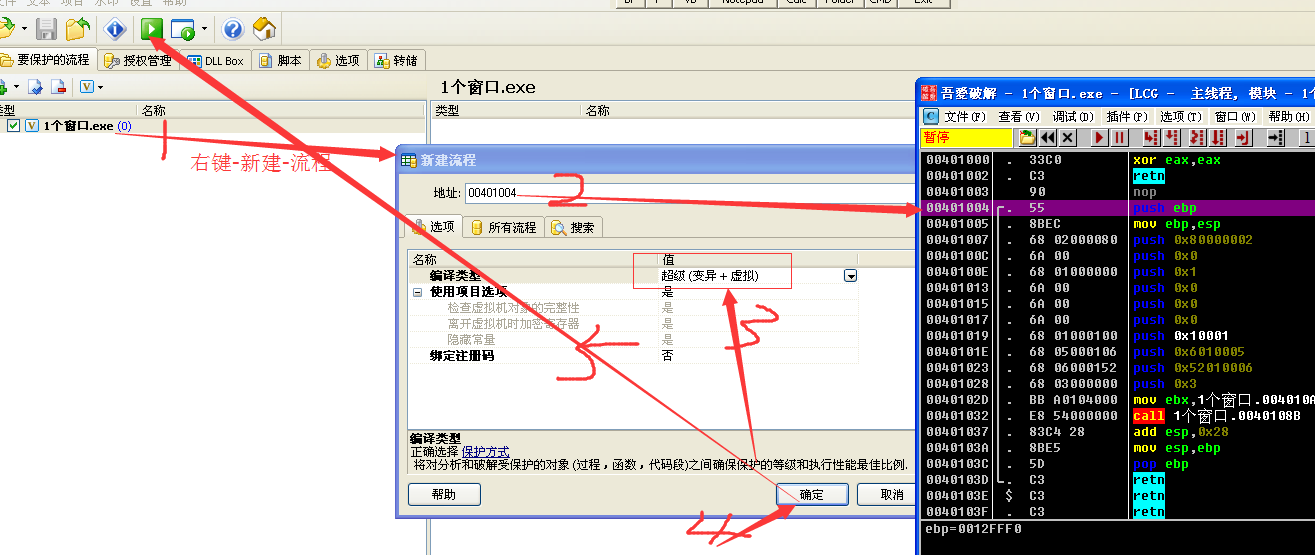
Task: Click the floppy disk save icon
Action: tap(47, 29)
